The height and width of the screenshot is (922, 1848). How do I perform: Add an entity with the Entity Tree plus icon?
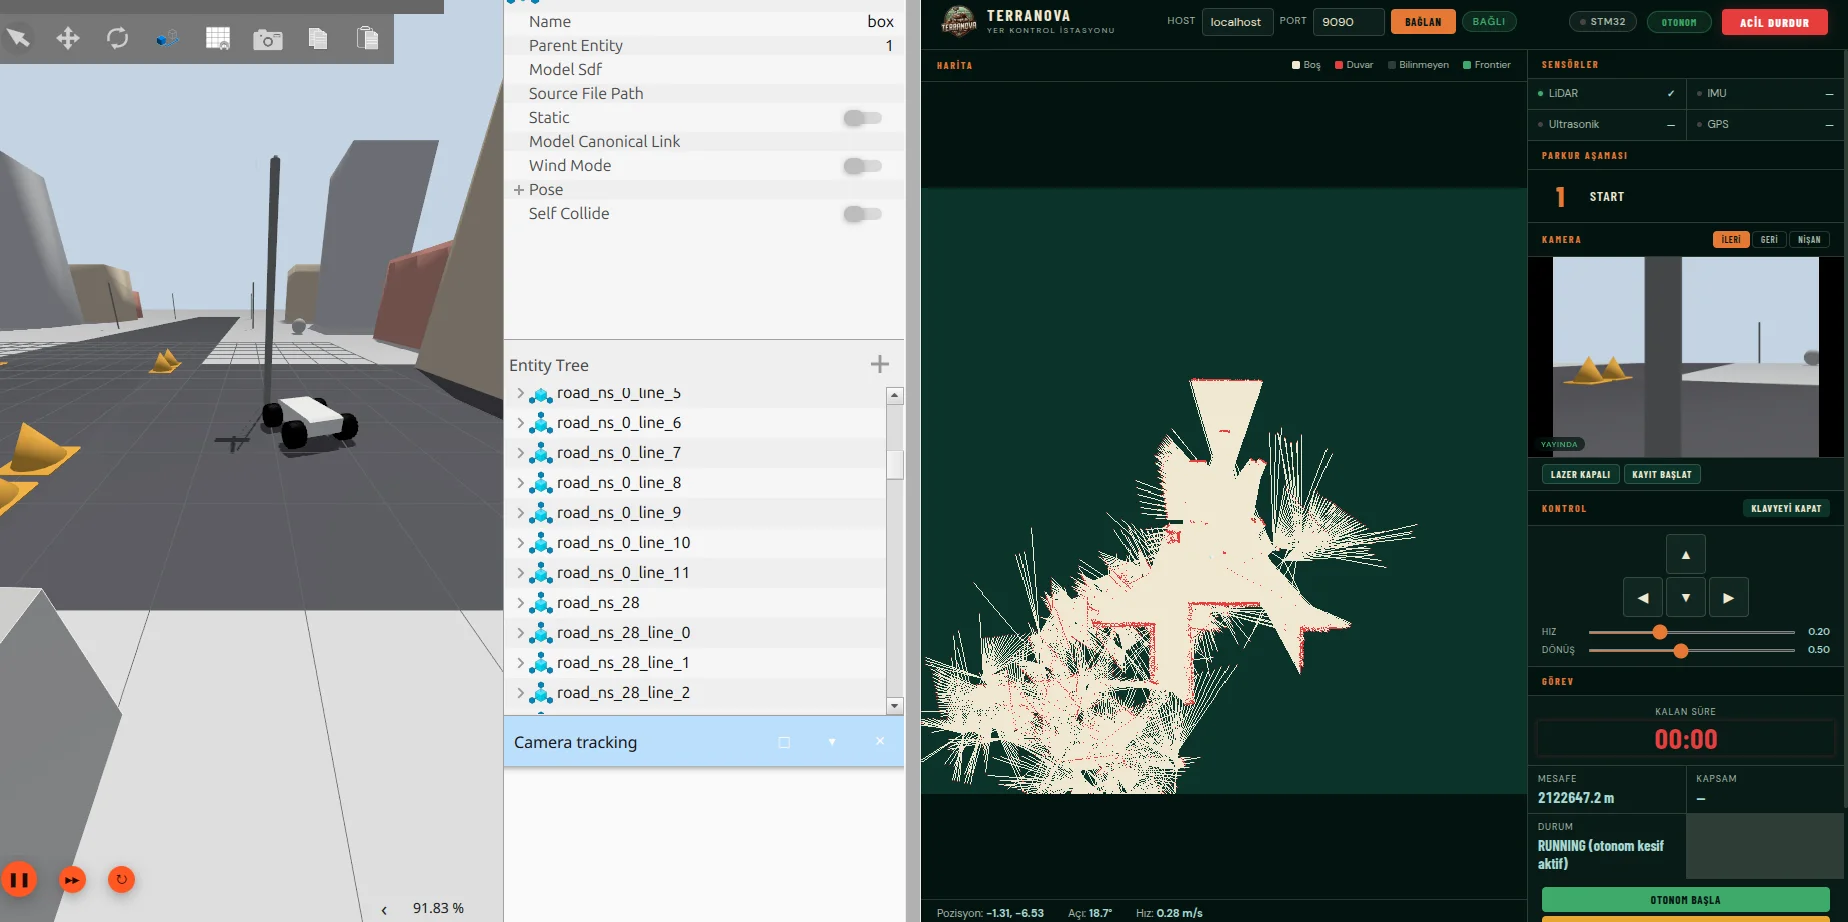pos(880,364)
